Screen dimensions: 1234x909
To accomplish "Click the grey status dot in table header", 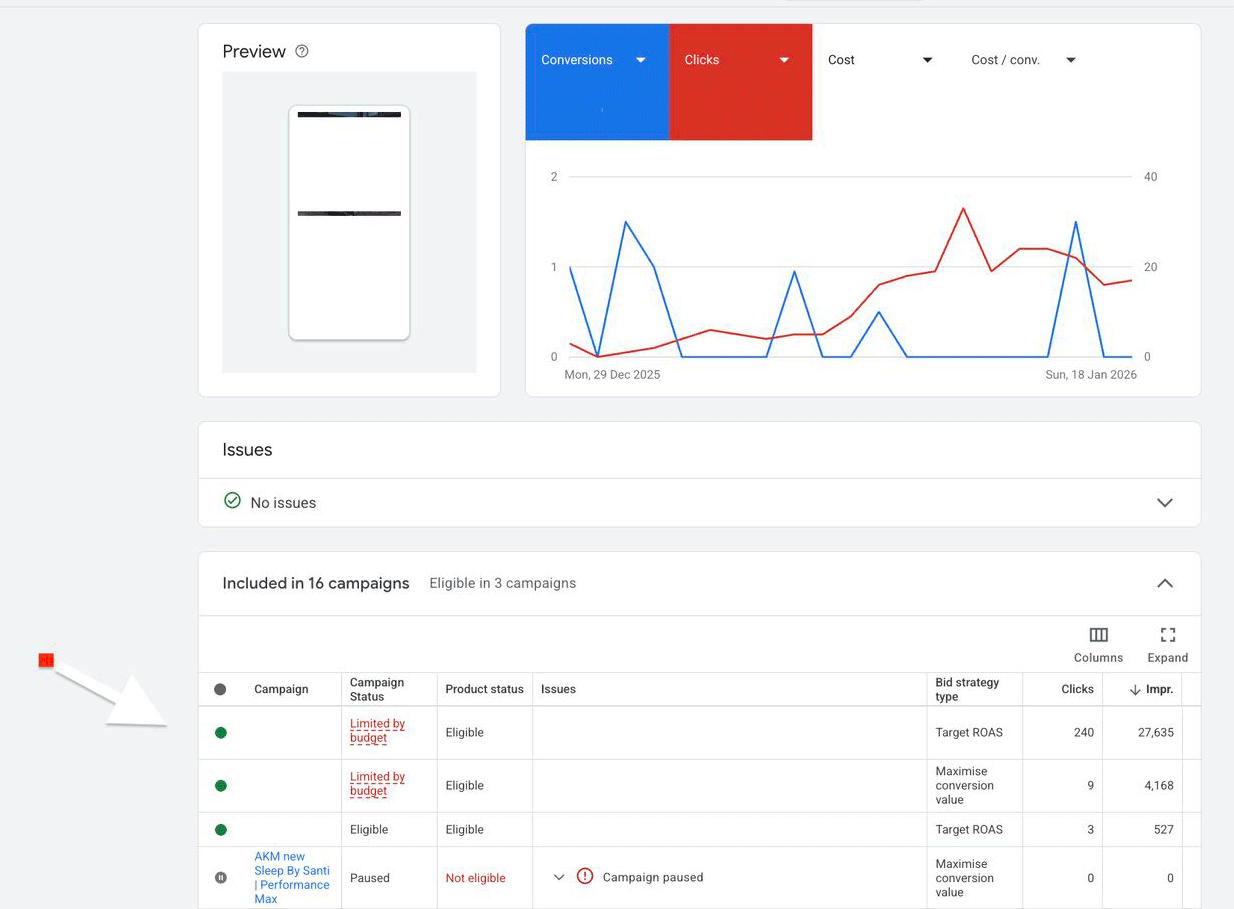I will click(x=220, y=689).
